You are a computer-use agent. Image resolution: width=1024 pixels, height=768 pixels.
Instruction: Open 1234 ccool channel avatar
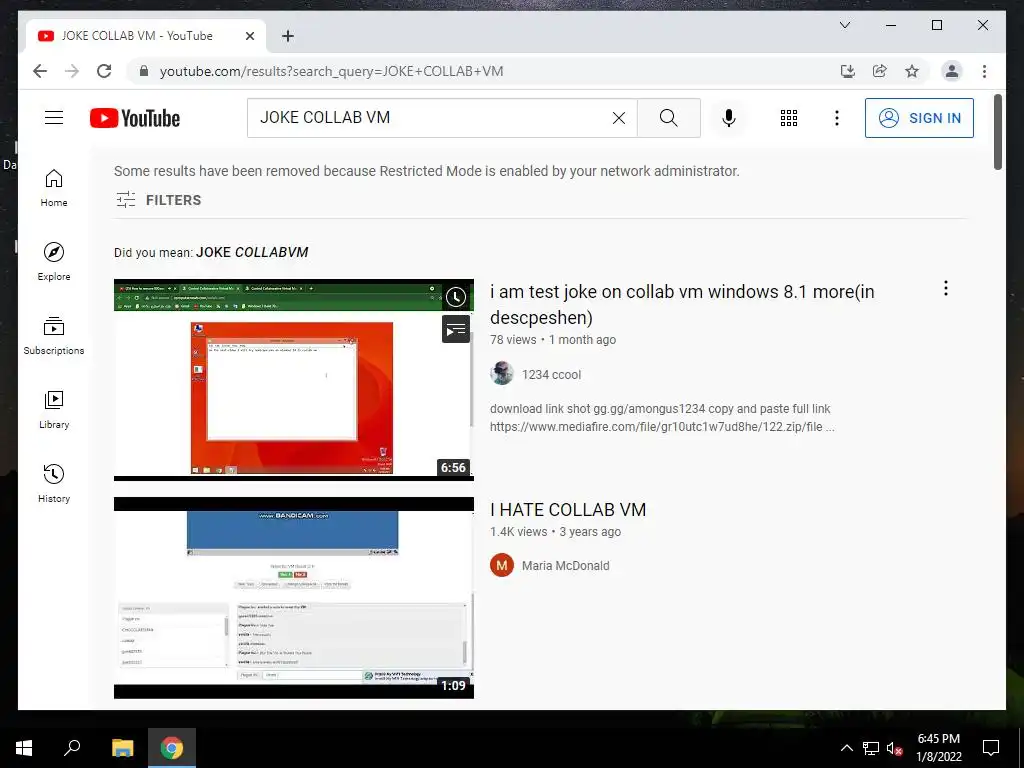(502, 374)
